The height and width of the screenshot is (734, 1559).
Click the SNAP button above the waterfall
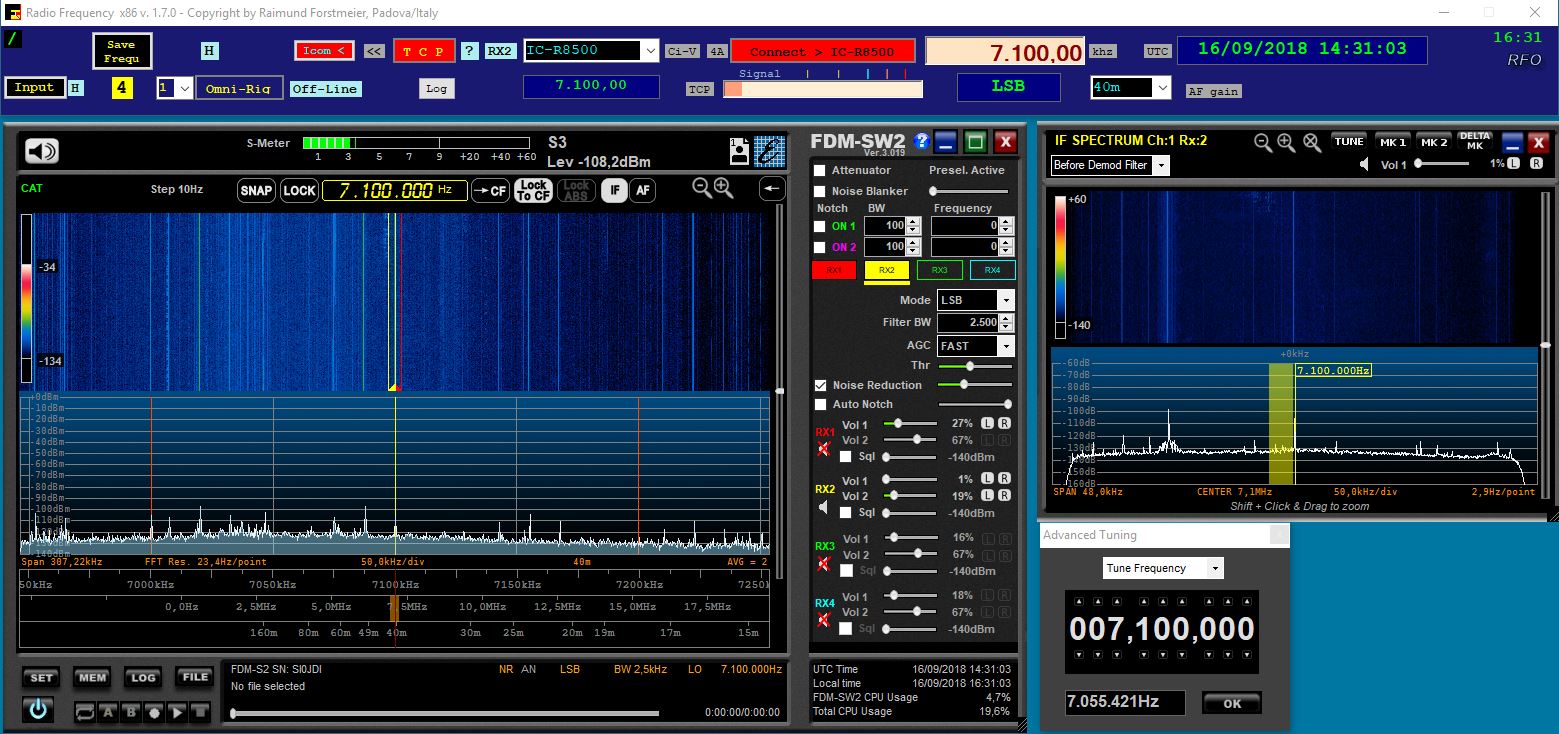click(256, 189)
